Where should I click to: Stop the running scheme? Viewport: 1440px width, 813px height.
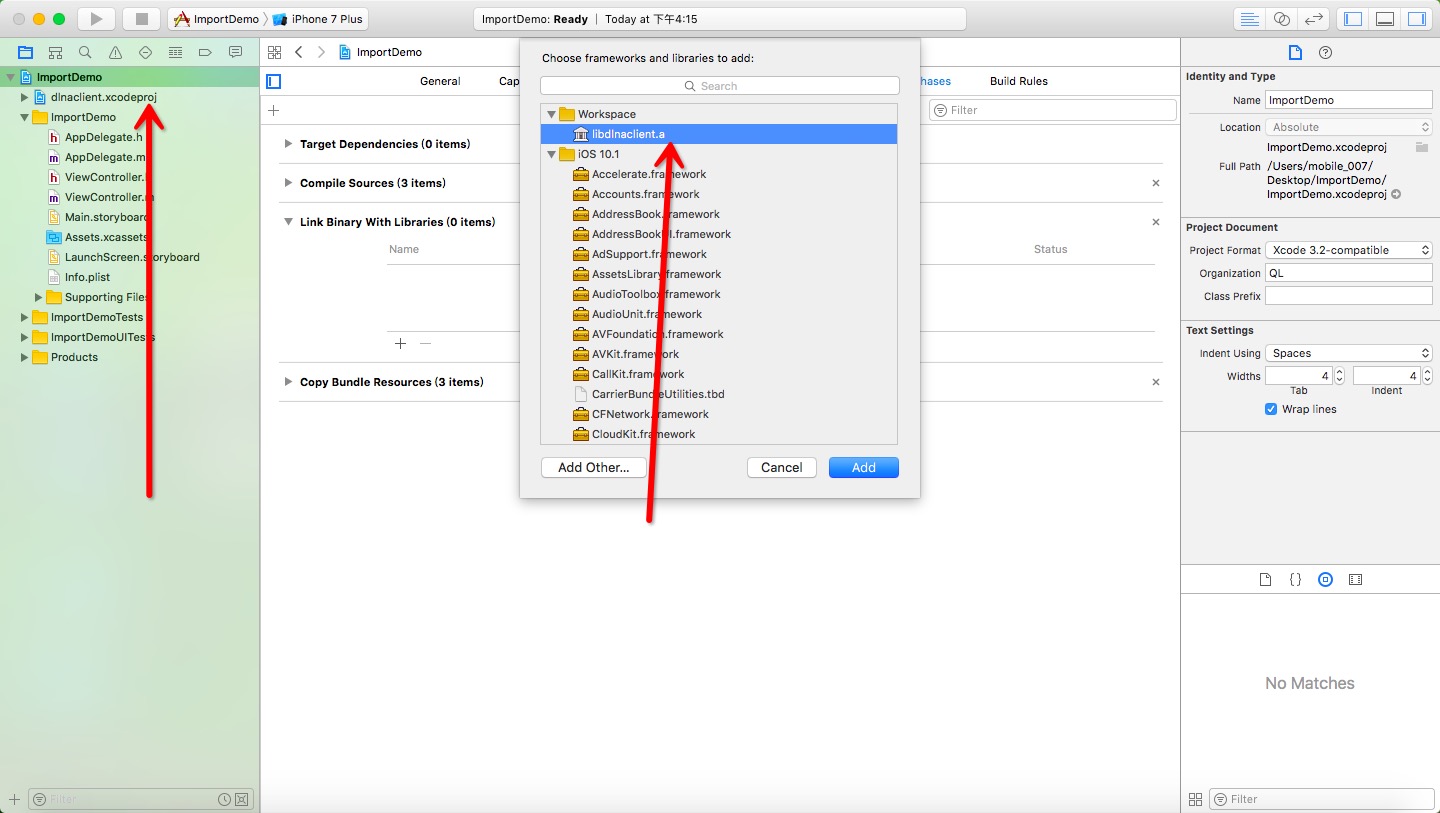141,19
